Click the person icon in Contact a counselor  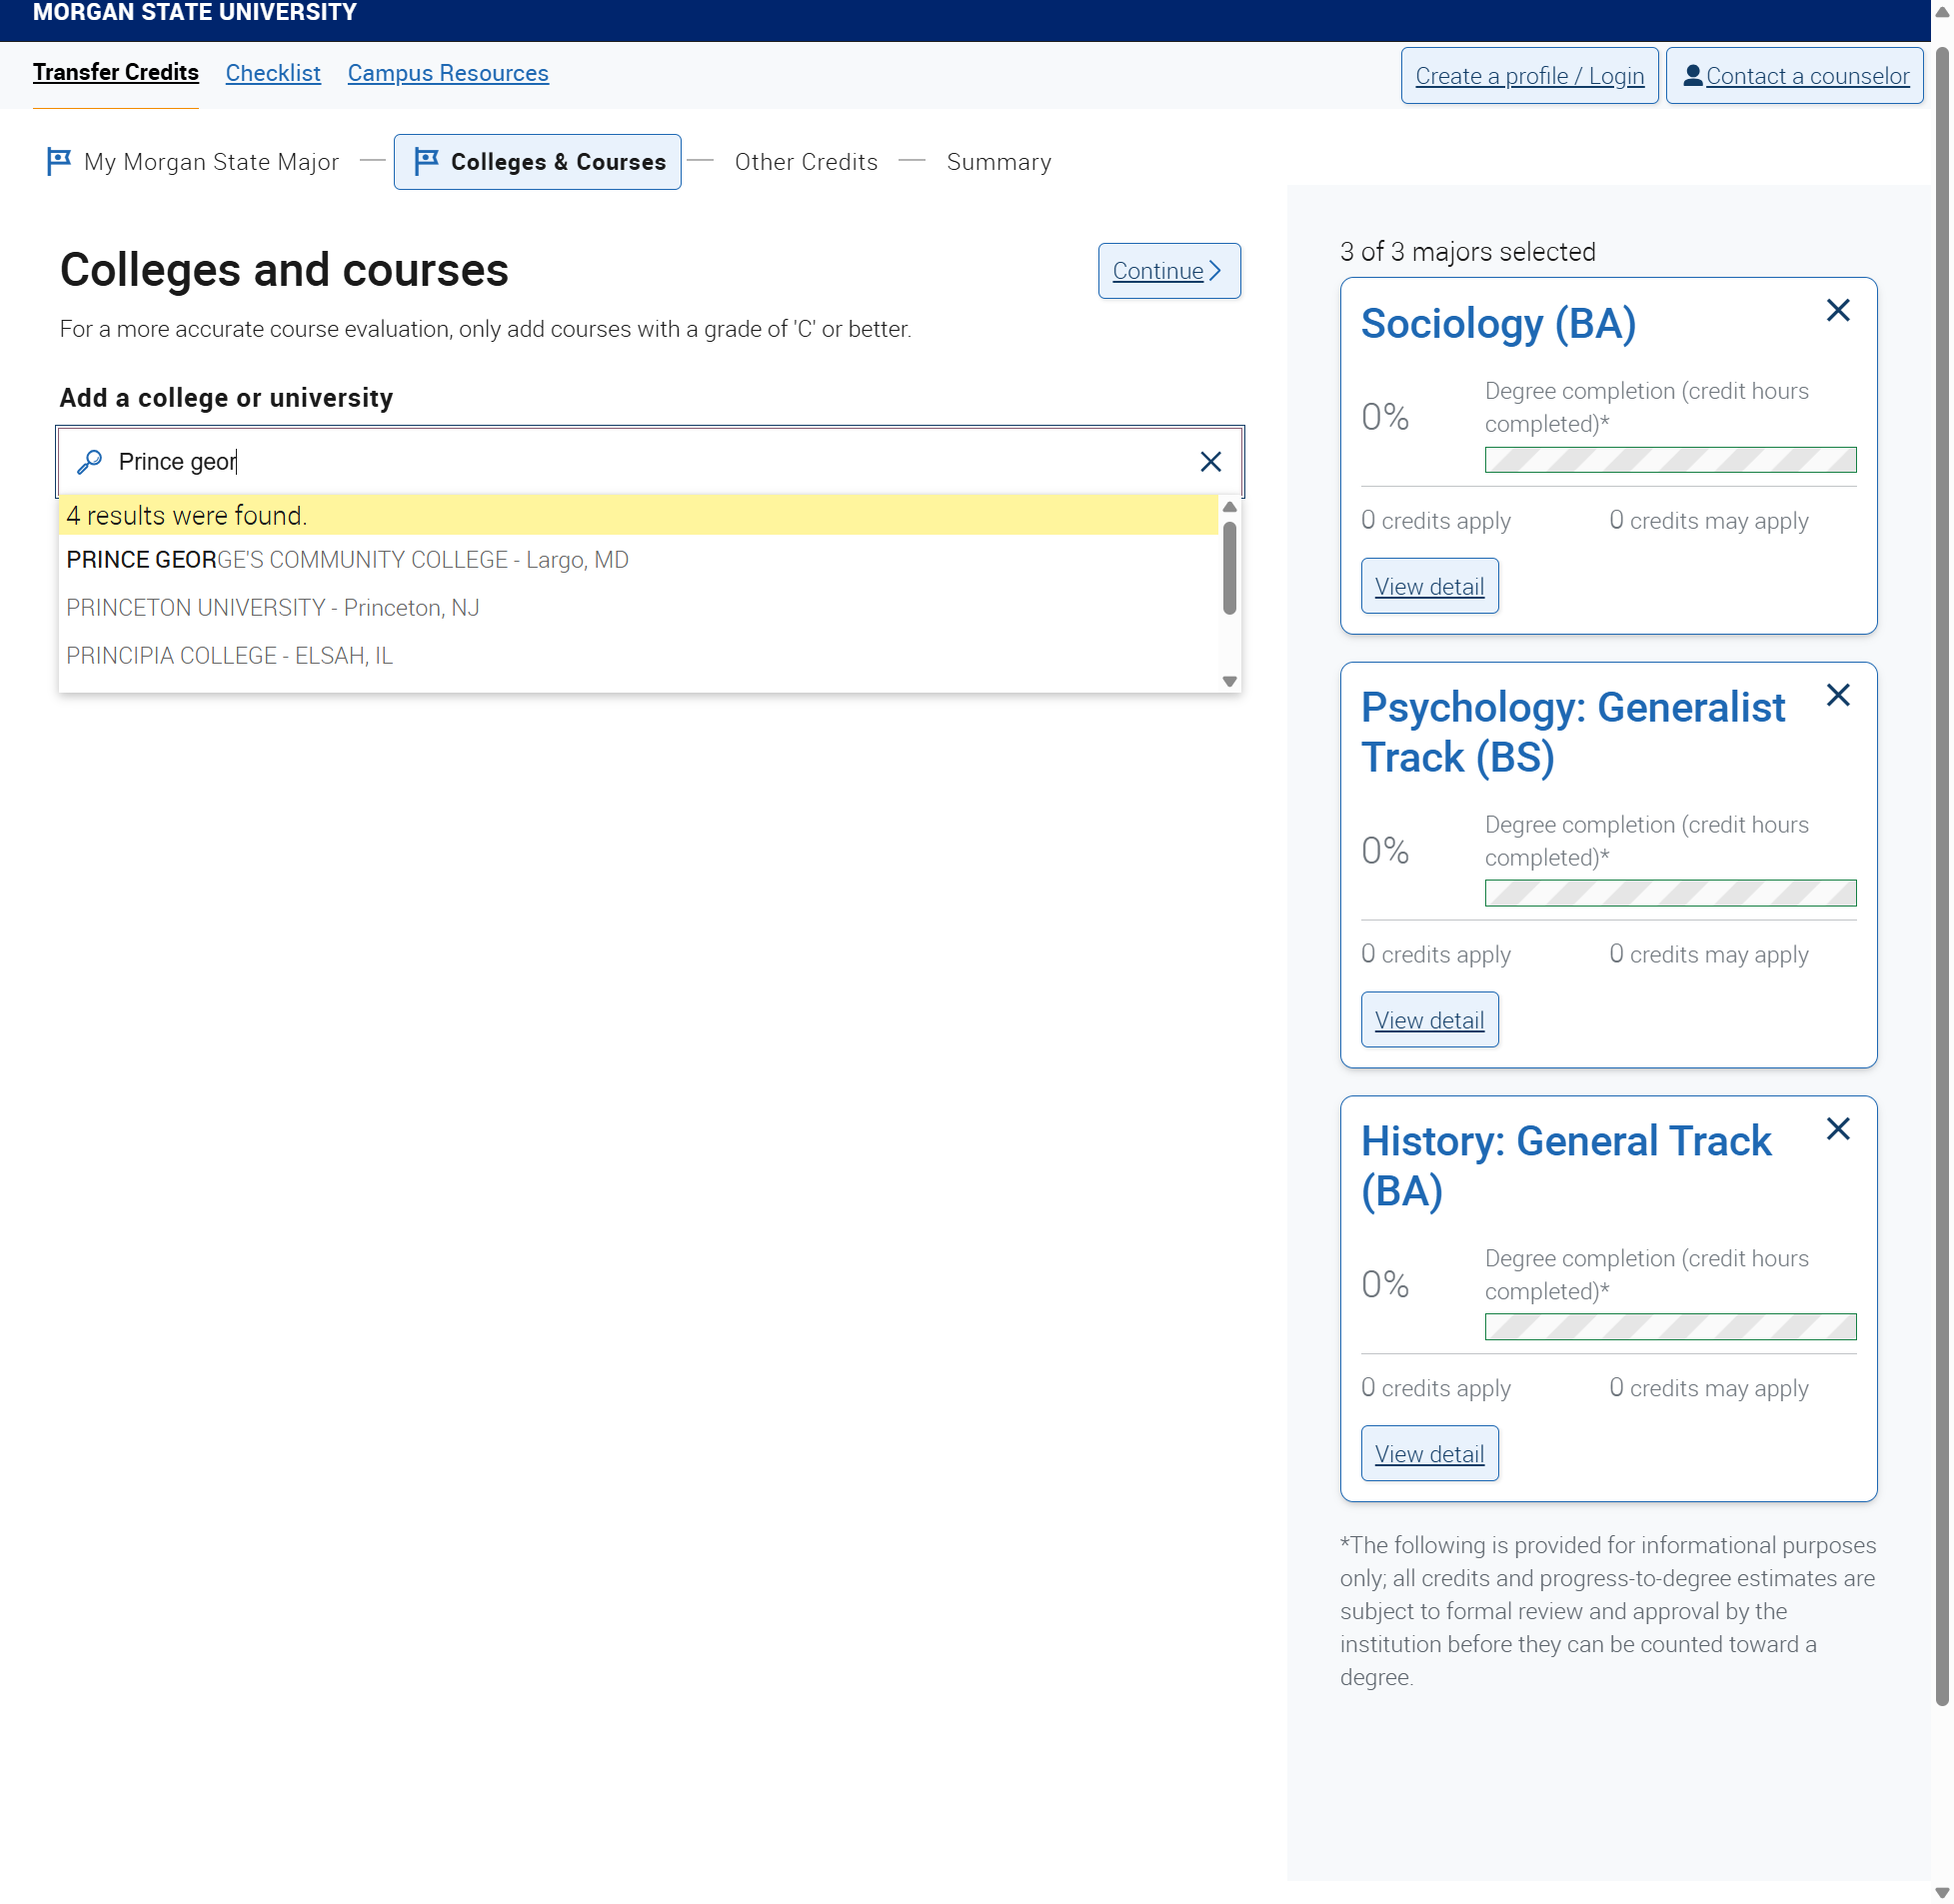tap(1692, 75)
